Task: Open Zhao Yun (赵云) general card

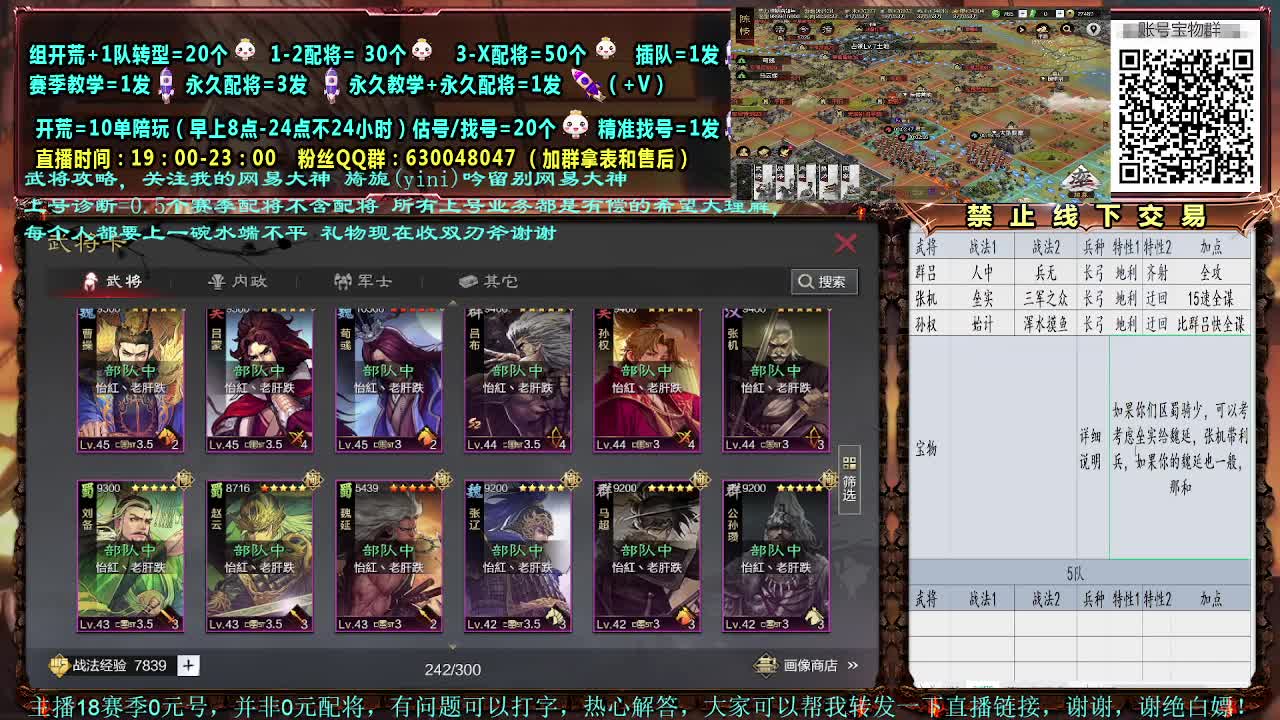Action: (260, 556)
